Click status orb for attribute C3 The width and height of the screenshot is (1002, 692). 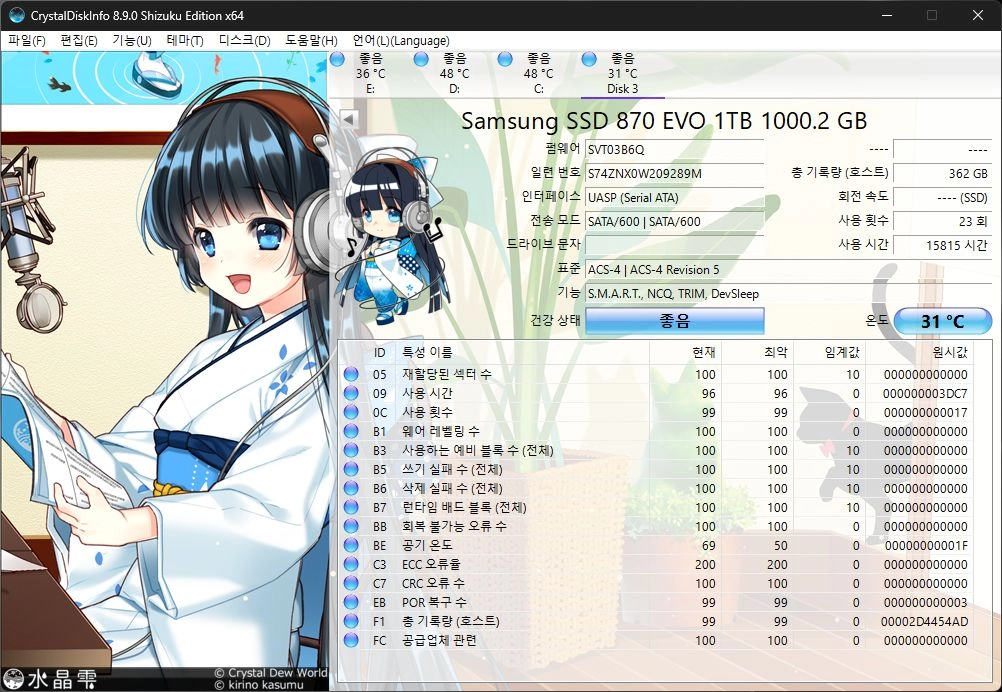pyautogui.click(x=351, y=564)
